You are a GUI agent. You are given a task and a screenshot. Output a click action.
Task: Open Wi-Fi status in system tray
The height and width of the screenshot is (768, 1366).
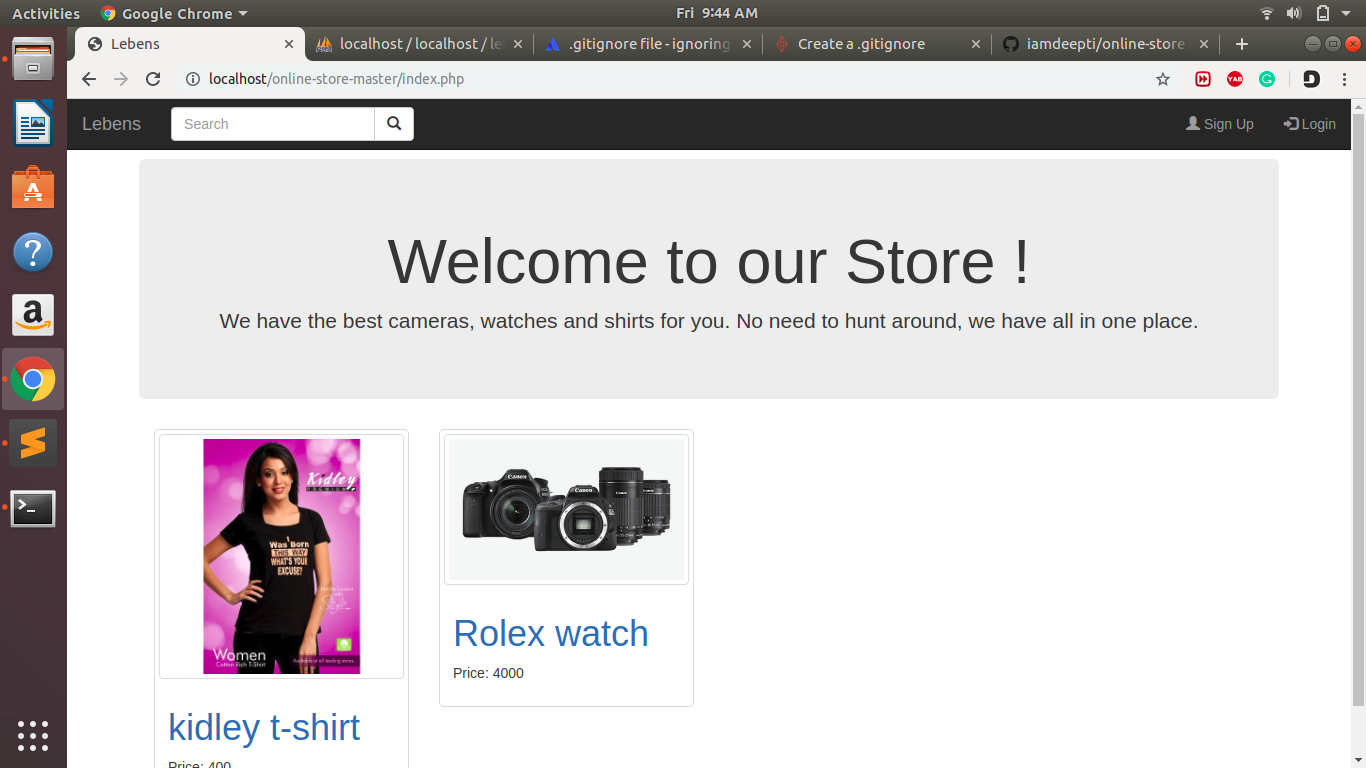click(x=1267, y=13)
